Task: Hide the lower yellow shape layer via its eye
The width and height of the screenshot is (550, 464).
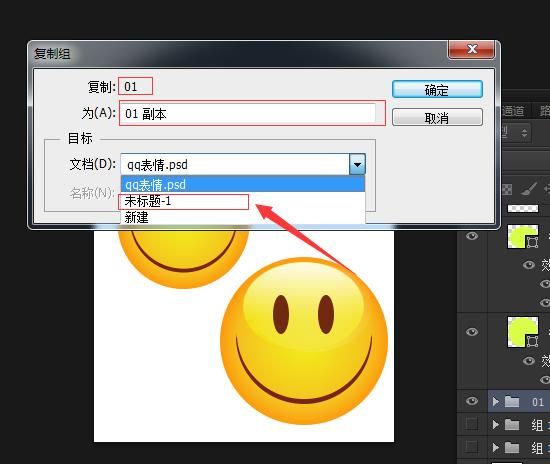Action: [472, 332]
